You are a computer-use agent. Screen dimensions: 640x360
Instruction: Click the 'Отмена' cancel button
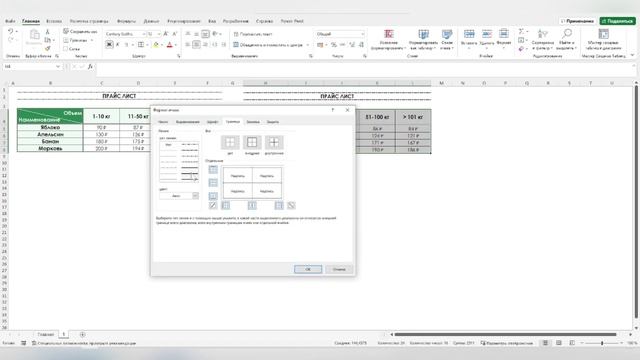pos(339,269)
